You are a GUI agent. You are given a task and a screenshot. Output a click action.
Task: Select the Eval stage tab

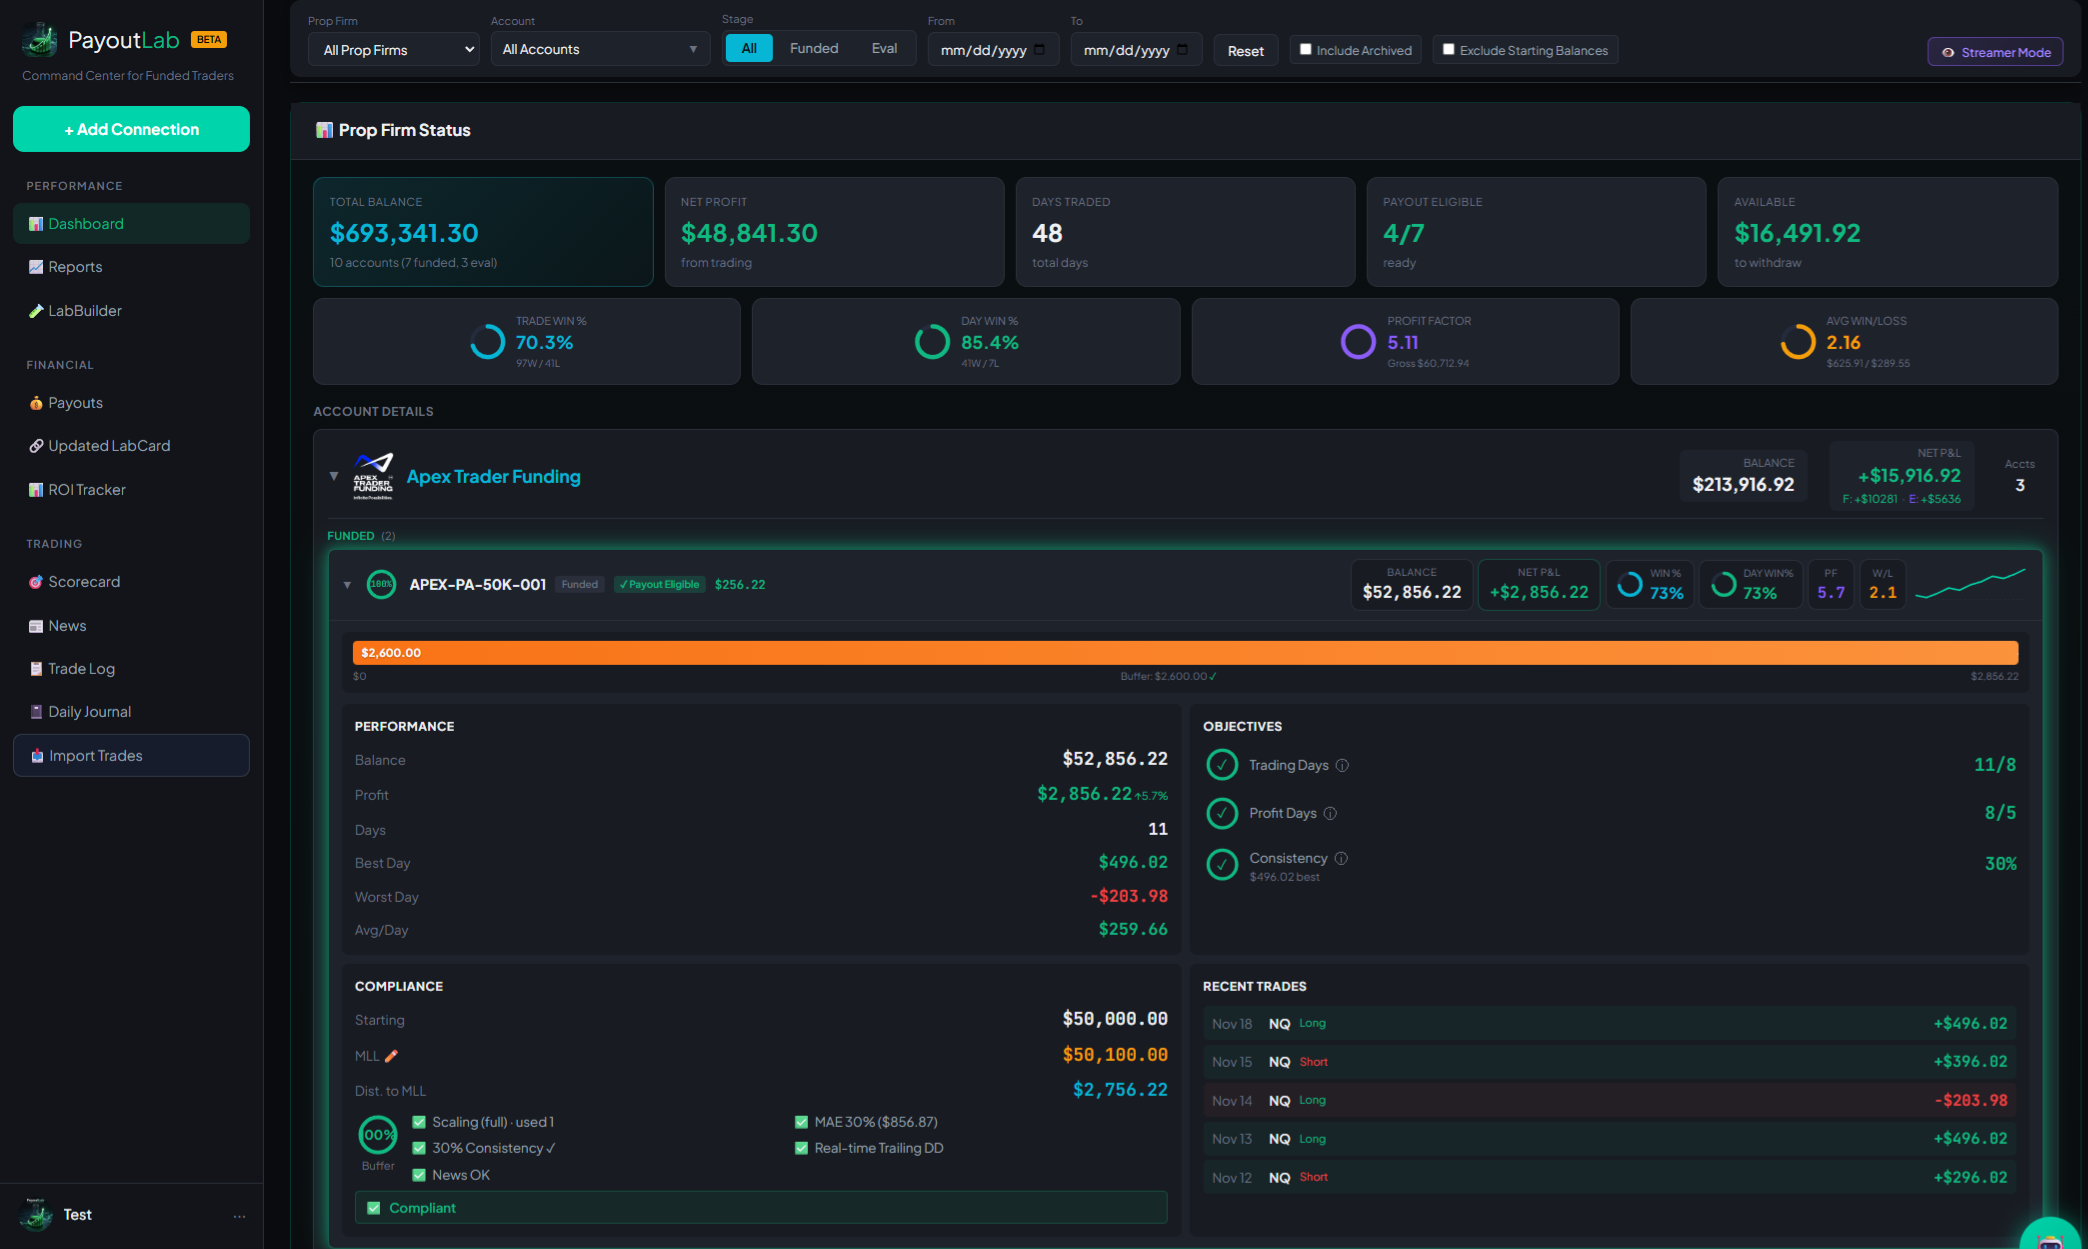tap(884, 47)
